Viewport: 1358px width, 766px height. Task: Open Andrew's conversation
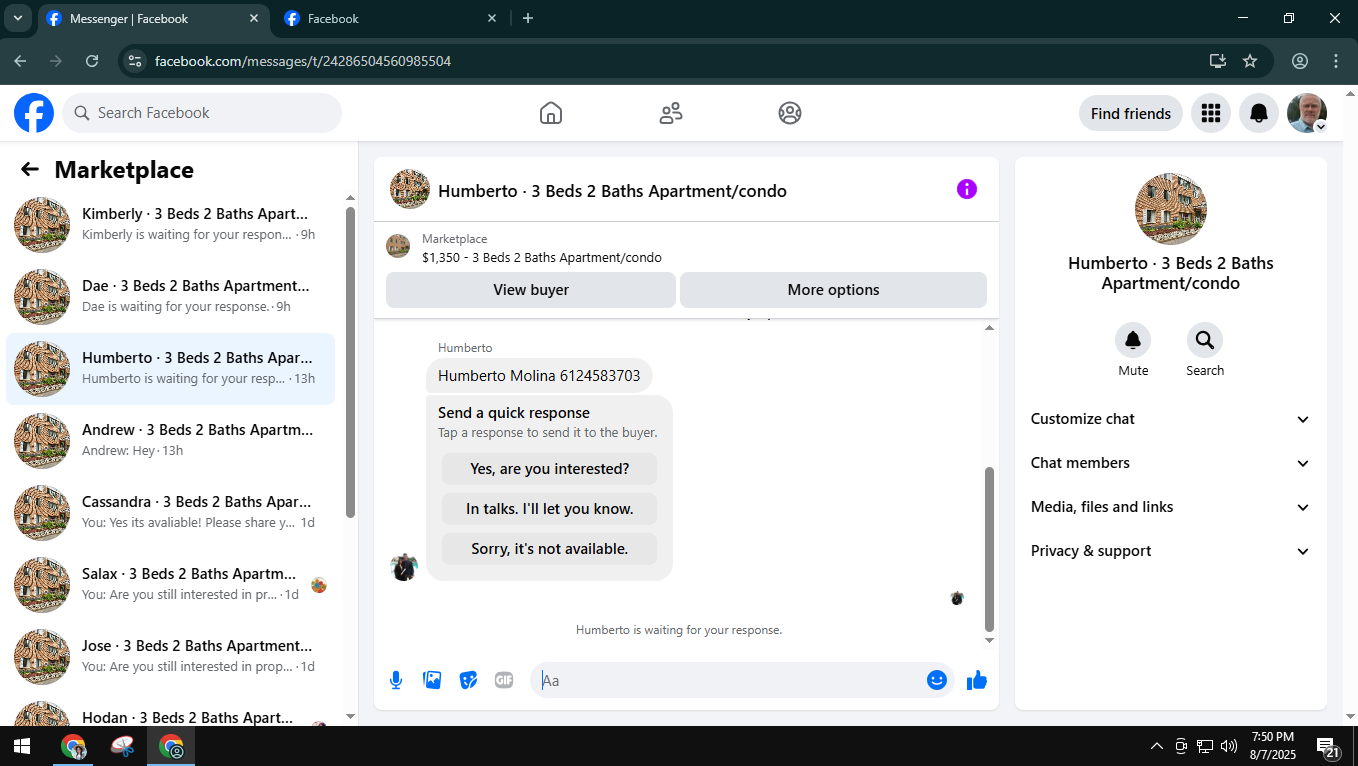point(171,440)
